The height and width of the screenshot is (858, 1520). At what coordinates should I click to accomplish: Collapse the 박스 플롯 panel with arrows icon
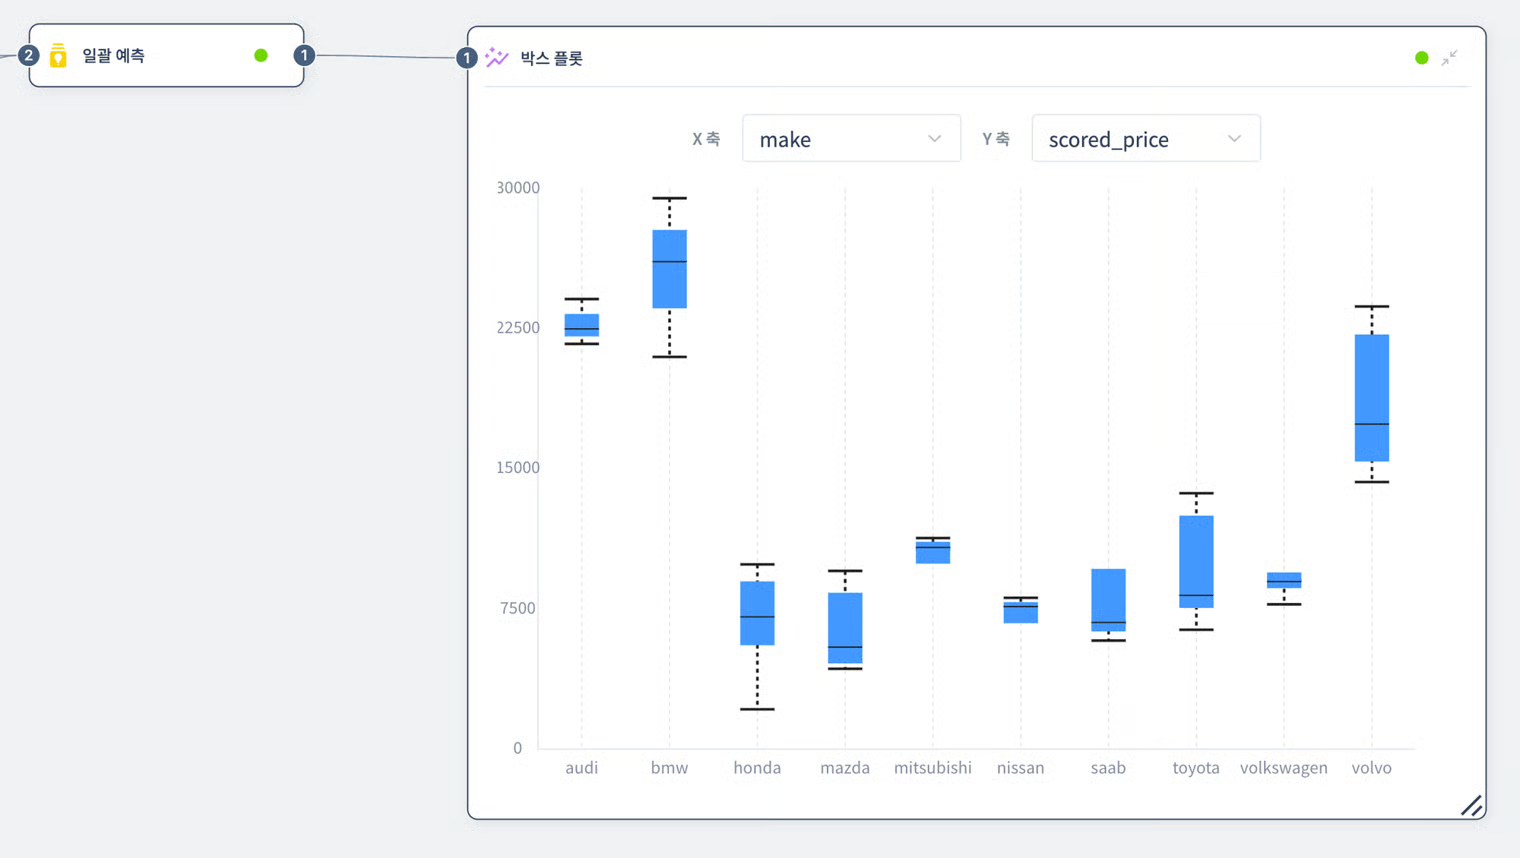[1449, 58]
